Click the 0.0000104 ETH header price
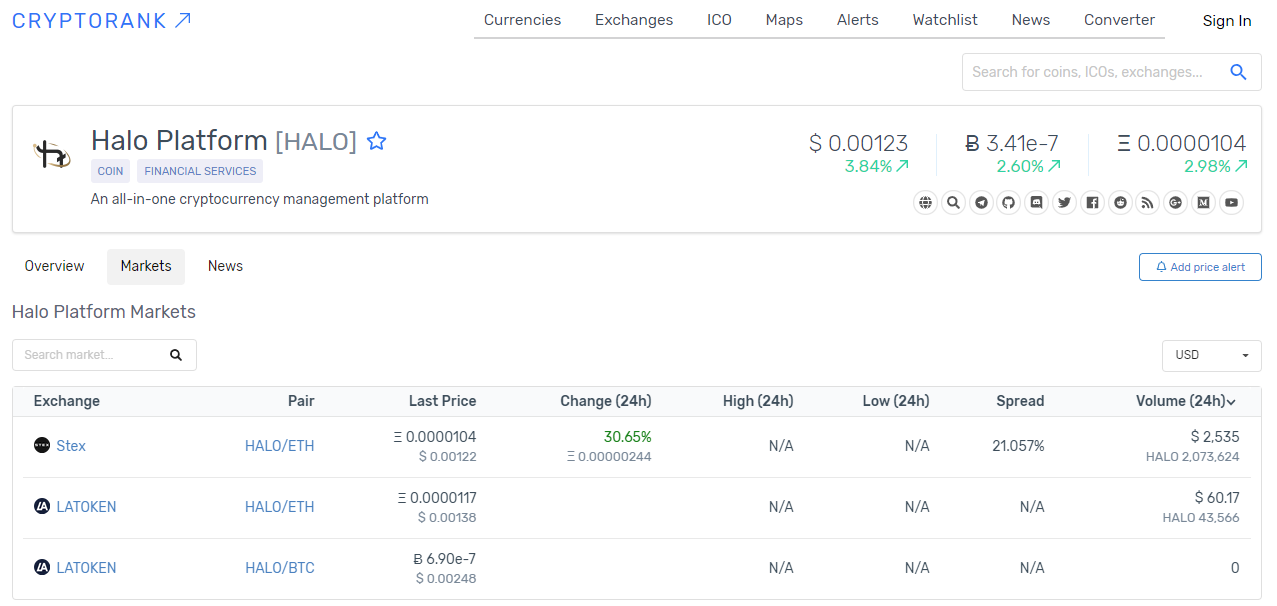Screen dimensions: 1277x606 1181,143
